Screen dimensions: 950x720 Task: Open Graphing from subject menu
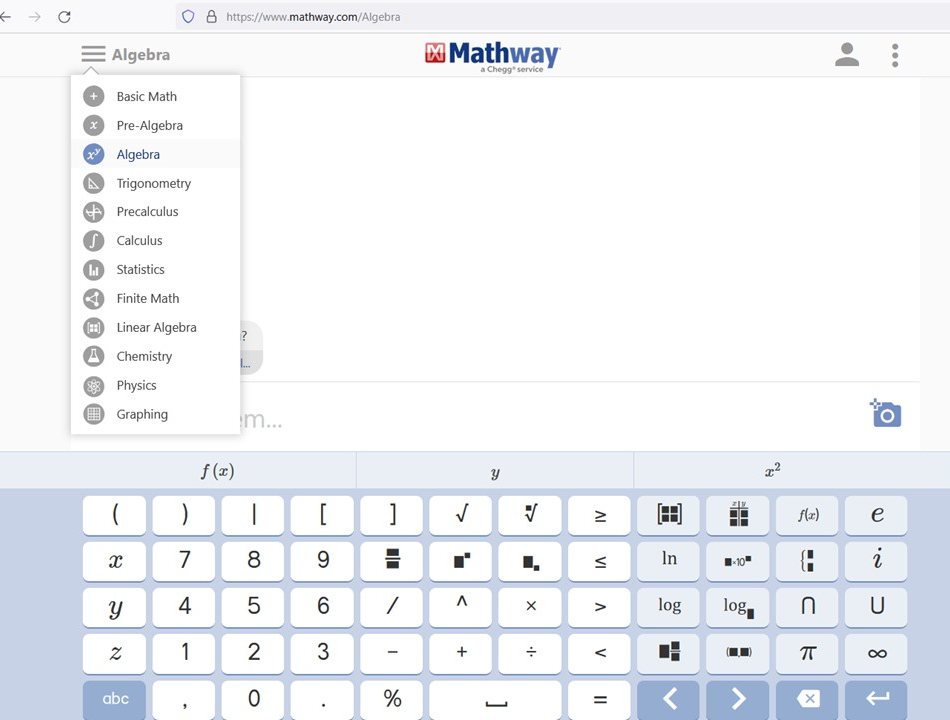click(156, 415)
